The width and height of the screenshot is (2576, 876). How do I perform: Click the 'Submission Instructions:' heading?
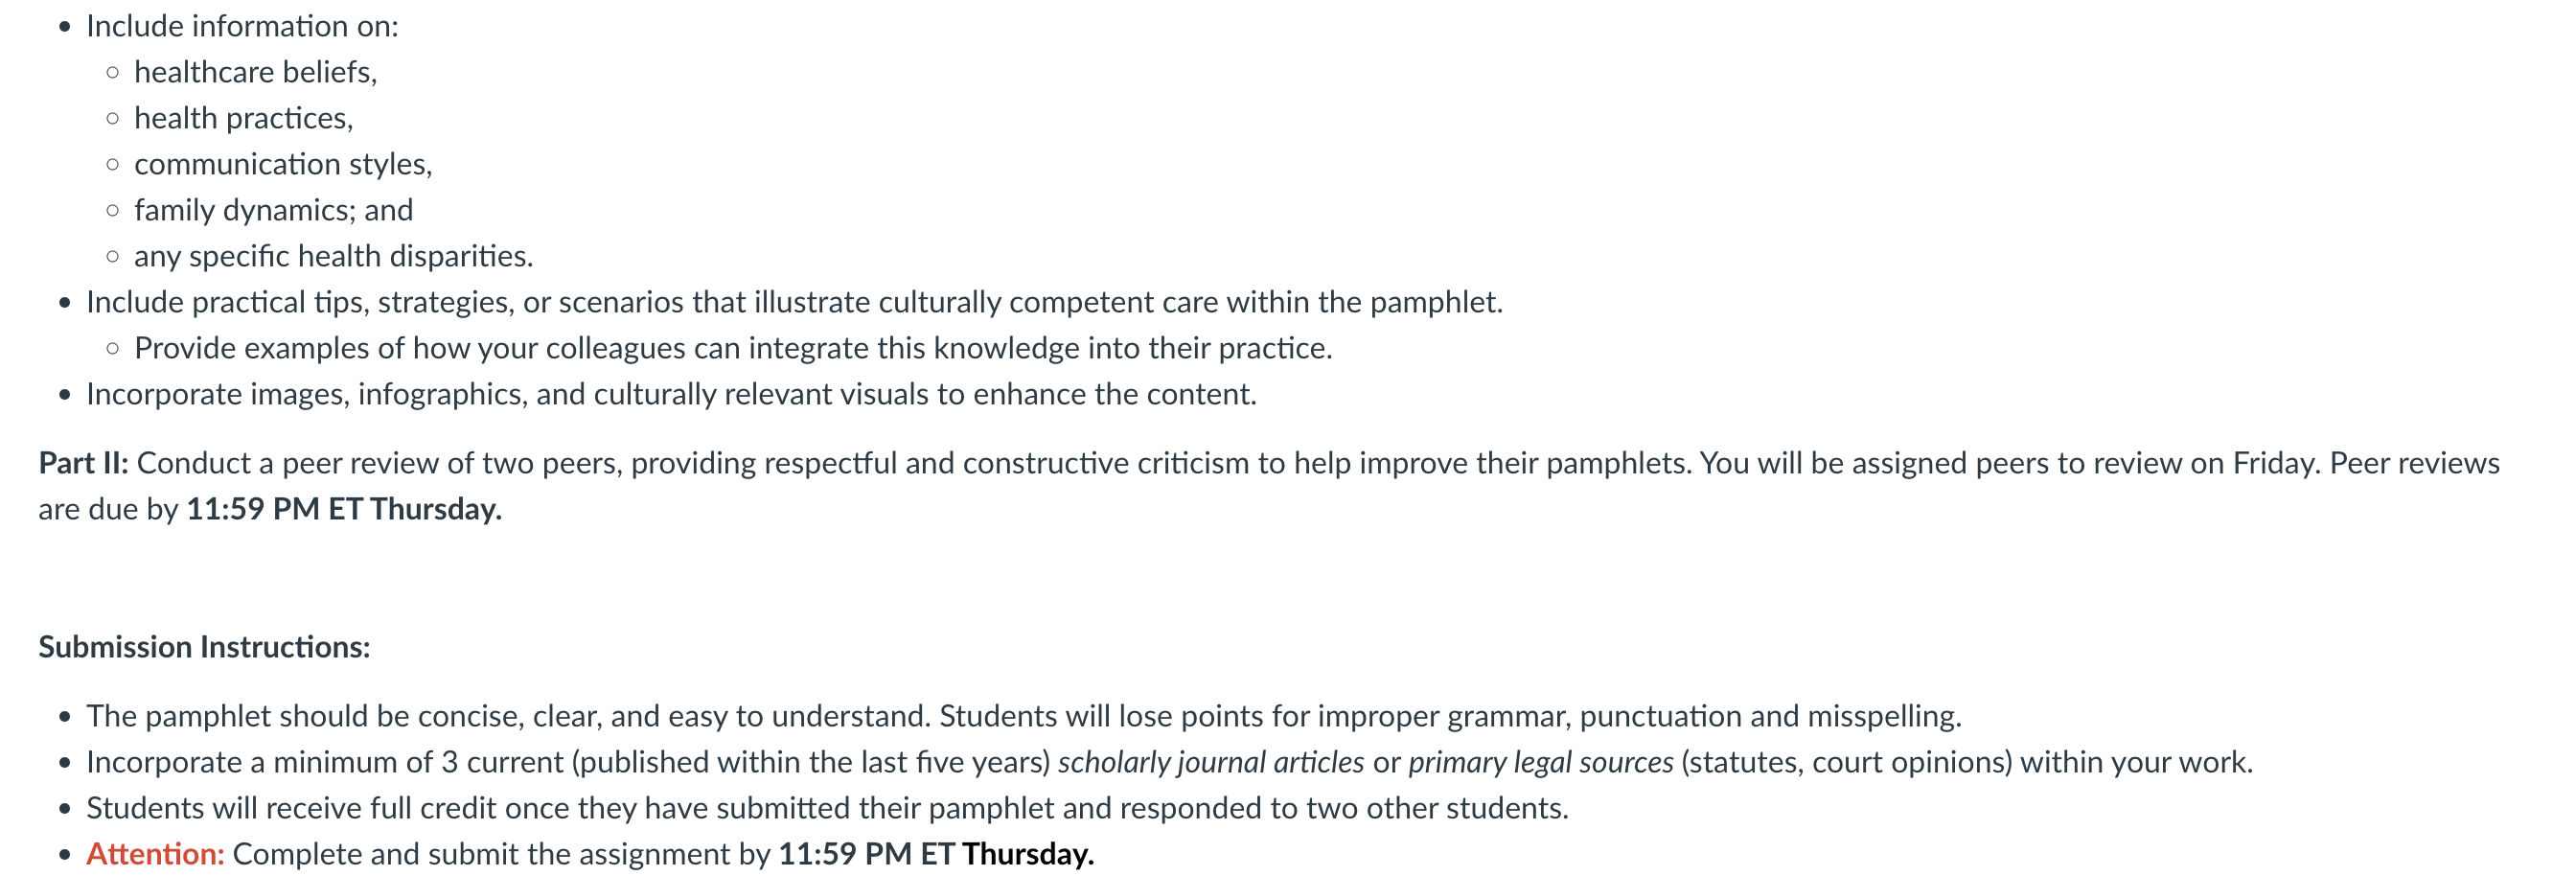[x=204, y=647]
